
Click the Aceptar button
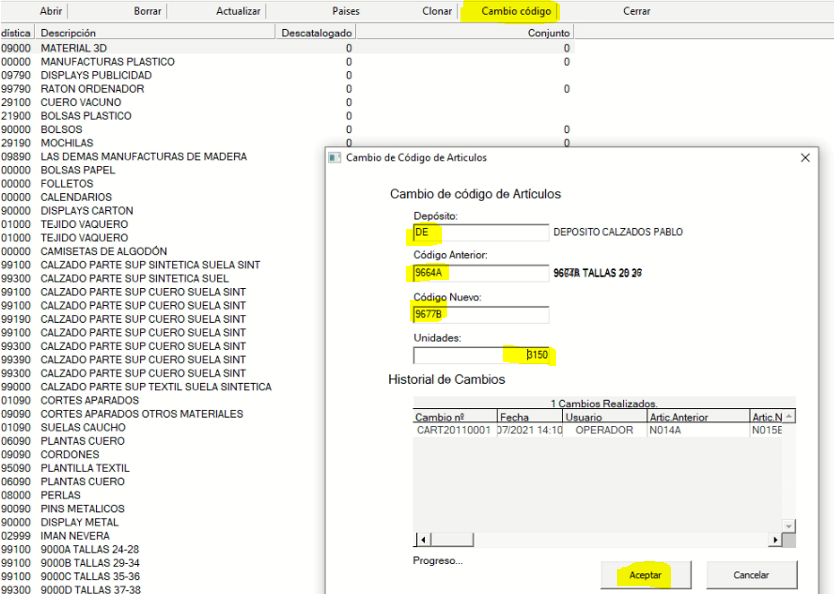point(645,576)
